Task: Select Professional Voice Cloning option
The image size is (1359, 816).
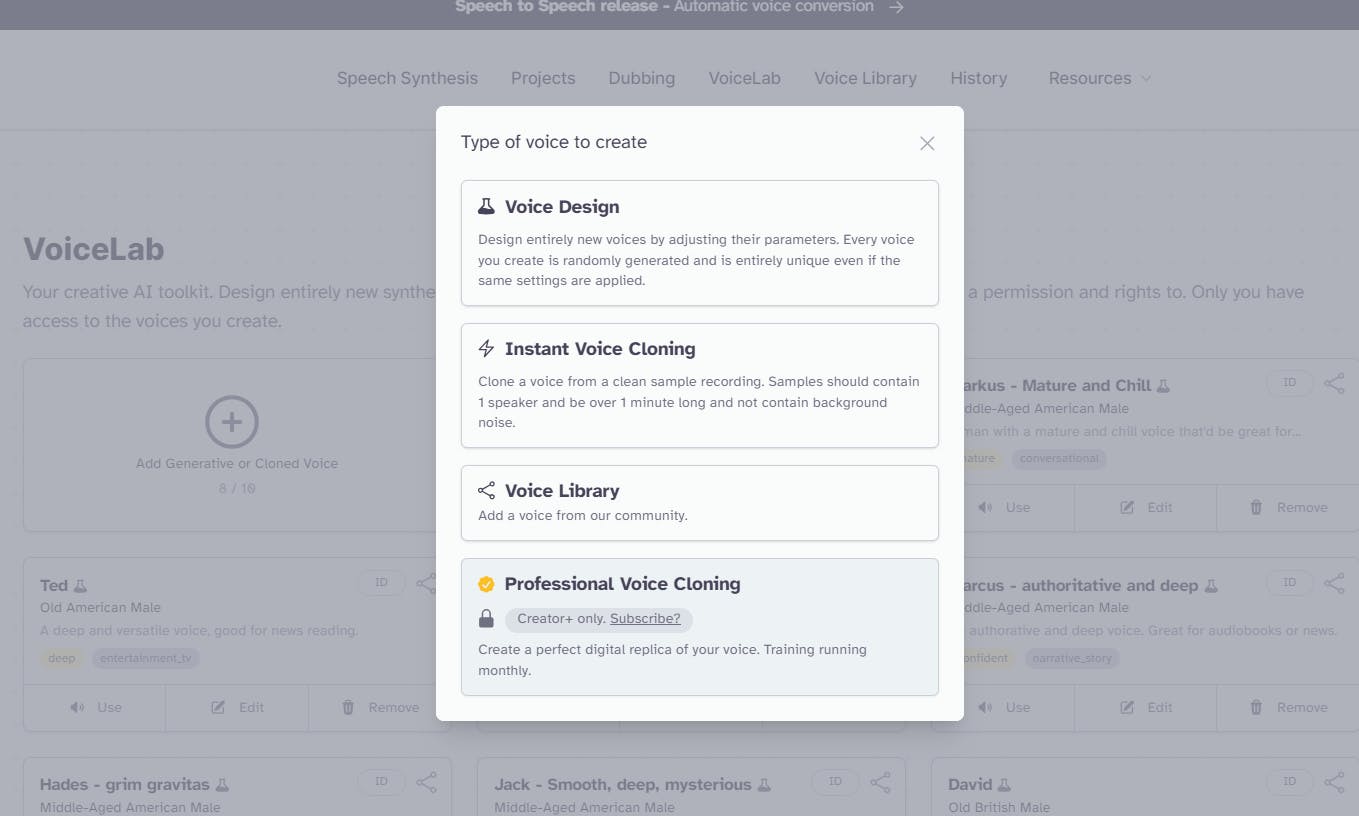Action: point(700,627)
